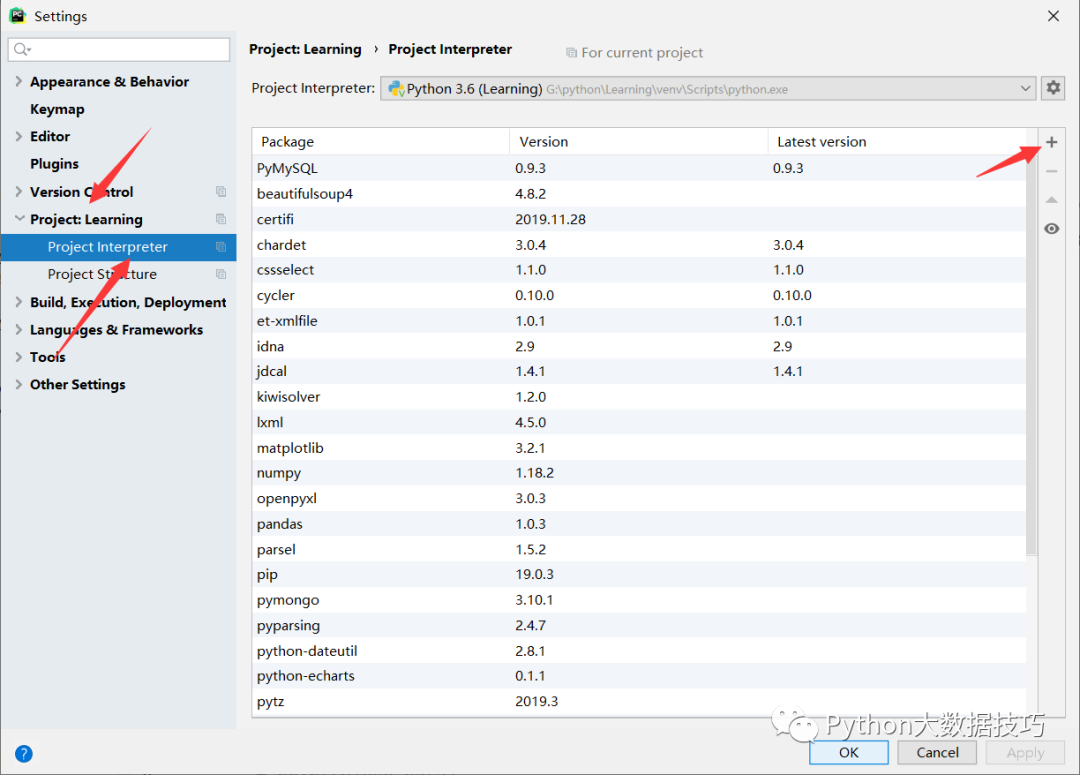Viewport: 1080px width, 775px height.
Task: Select the lxml package row
Action: tap(639, 422)
